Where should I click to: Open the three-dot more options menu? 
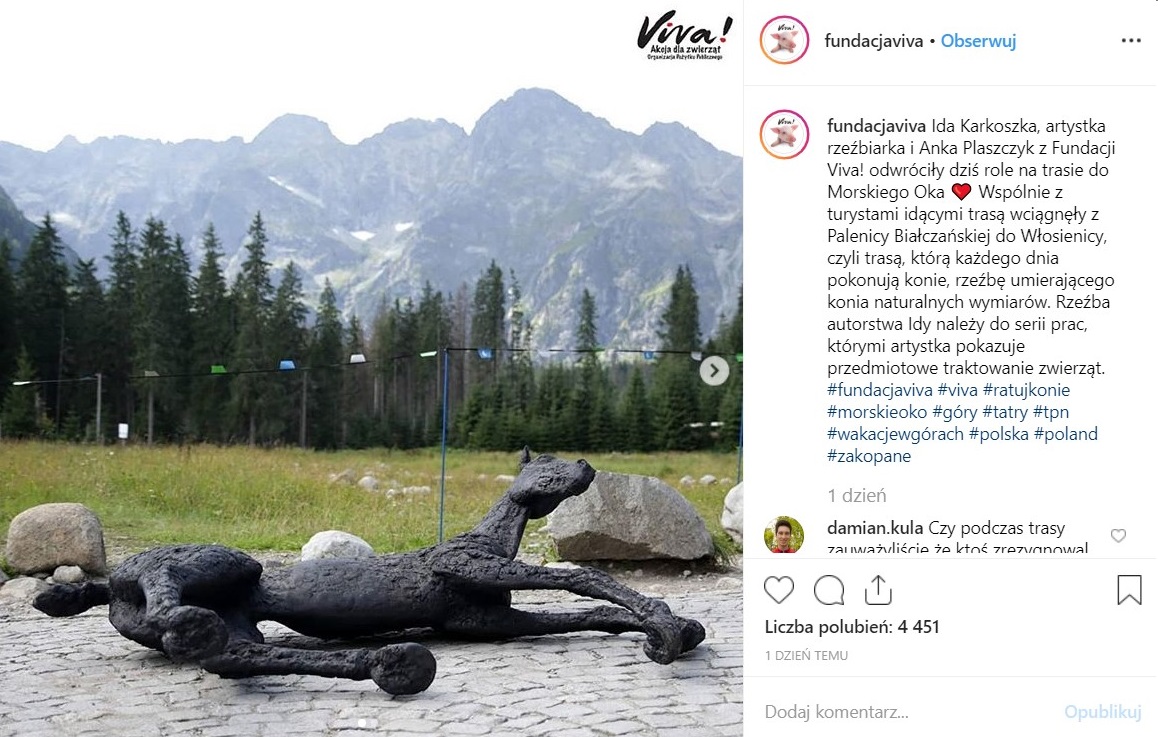pyautogui.click(x=1131, y=41)
